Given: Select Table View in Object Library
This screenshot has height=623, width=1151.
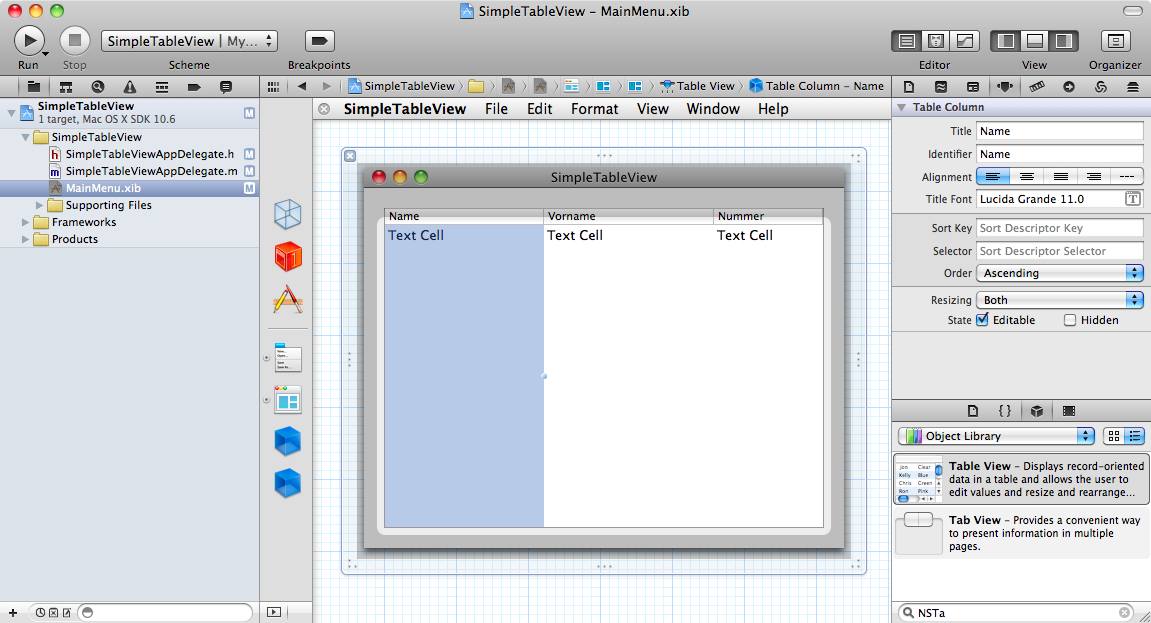Looking at the screenshot, I should (x=1020, y=479).
